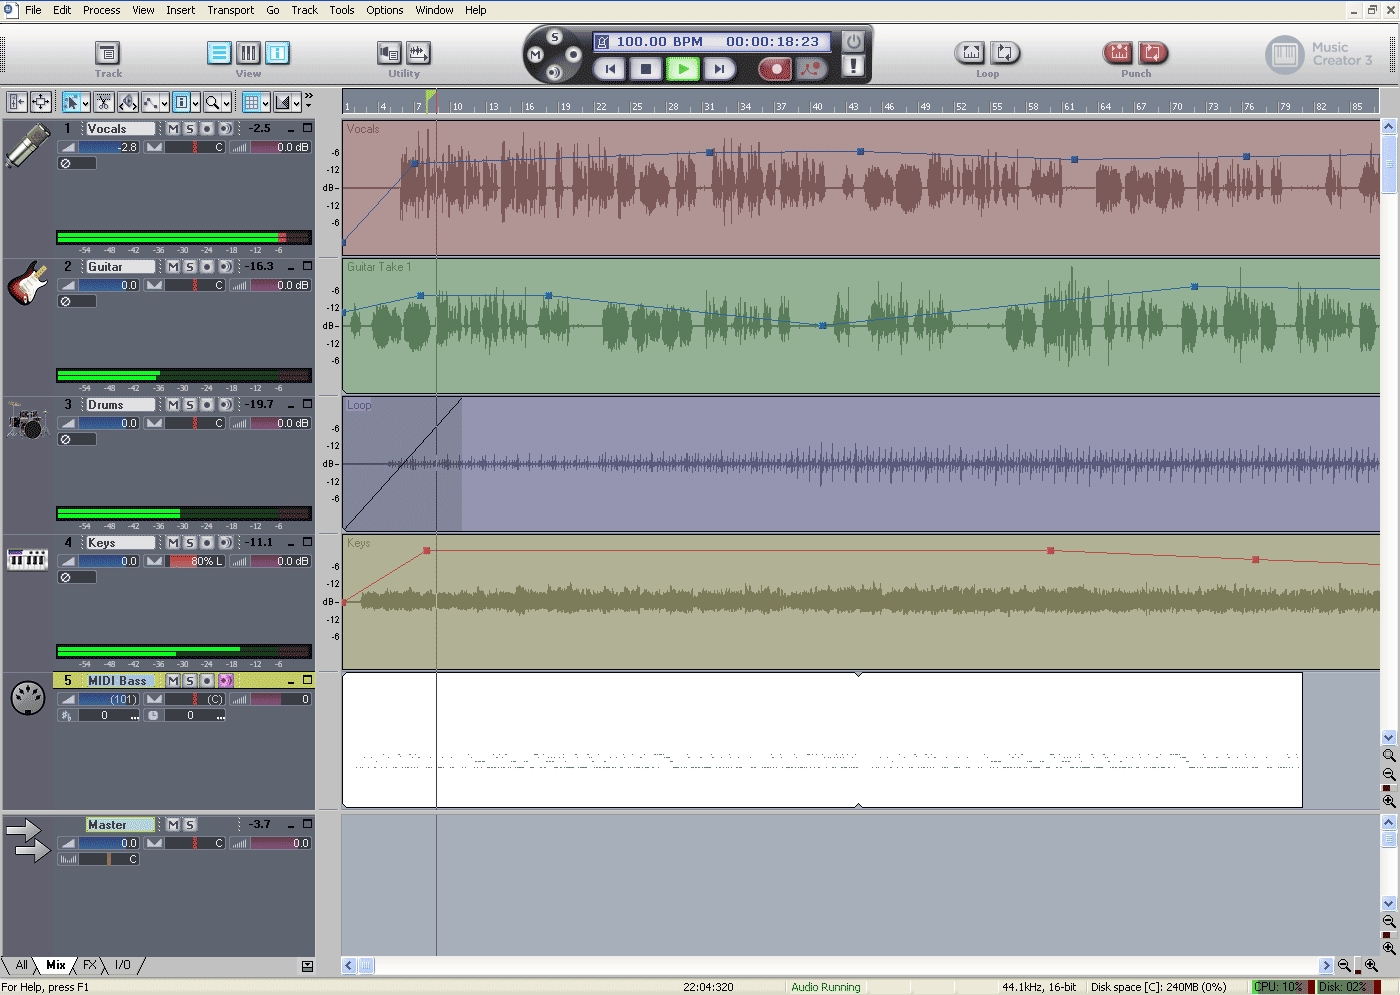
Task: Open the Transport menu
Action: (231, 10)
